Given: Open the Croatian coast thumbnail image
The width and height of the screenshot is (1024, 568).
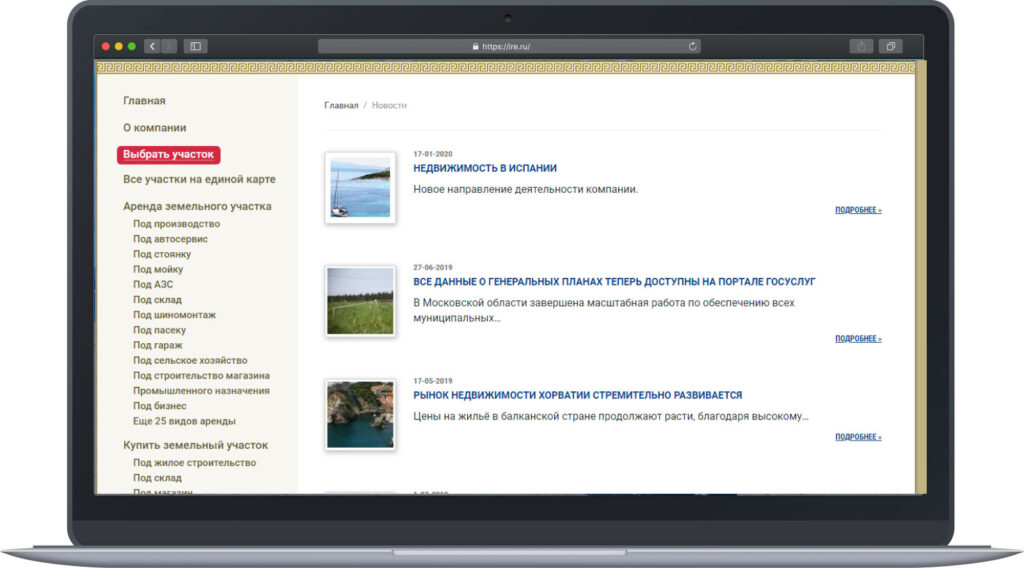Looking at the screenshot, I should 360,415.
